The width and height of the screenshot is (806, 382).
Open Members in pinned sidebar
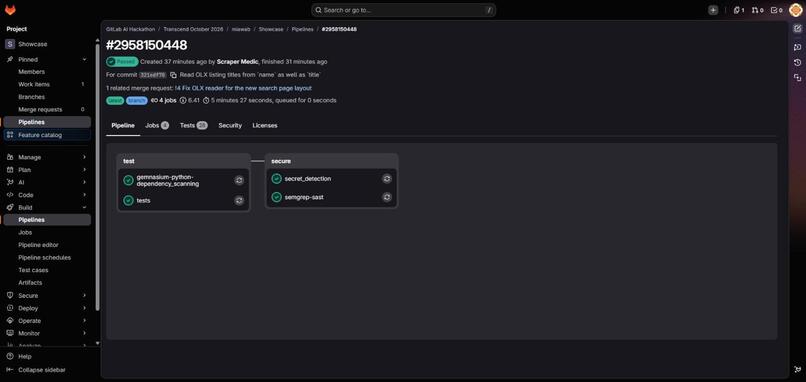(x=47, y=72)
